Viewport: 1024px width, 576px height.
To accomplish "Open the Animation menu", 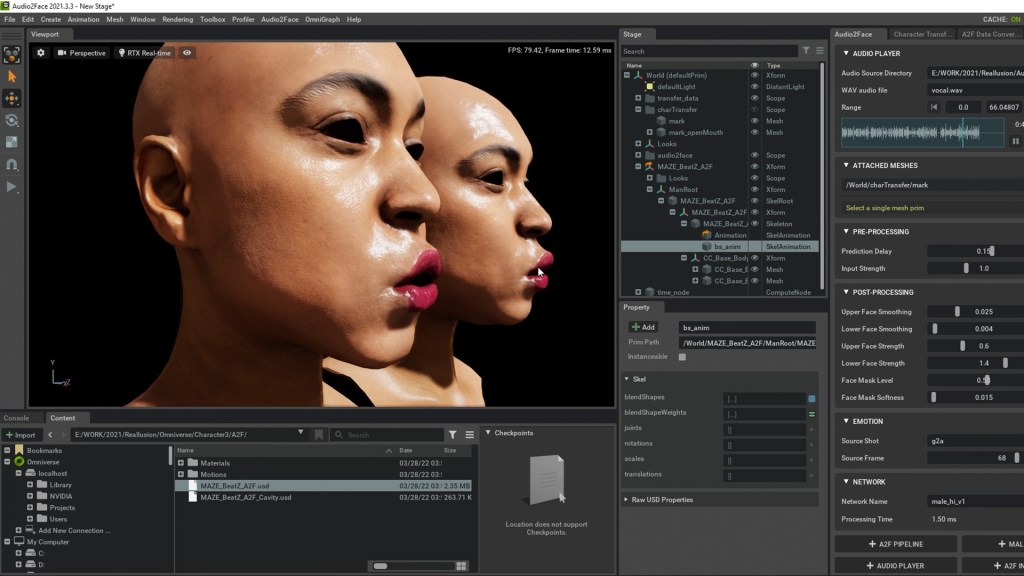I will tap(83, 20).
